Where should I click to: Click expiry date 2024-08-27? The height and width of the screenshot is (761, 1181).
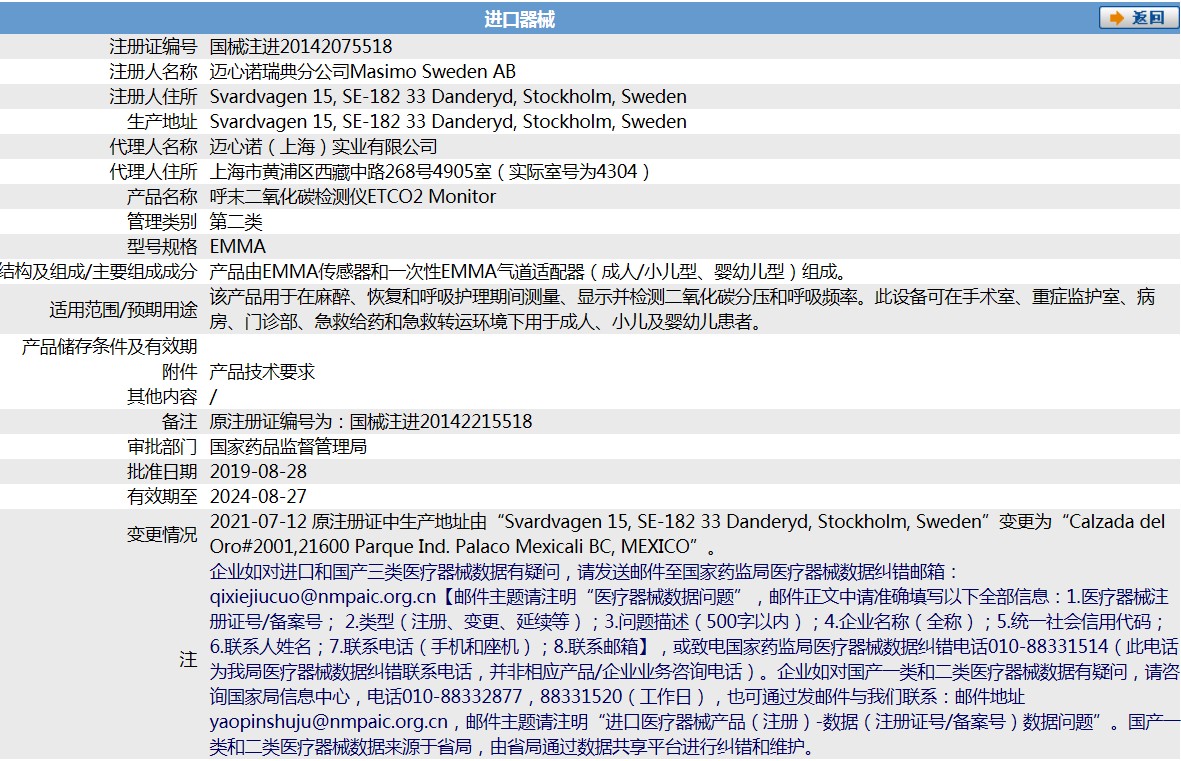[x=258, y=497]
